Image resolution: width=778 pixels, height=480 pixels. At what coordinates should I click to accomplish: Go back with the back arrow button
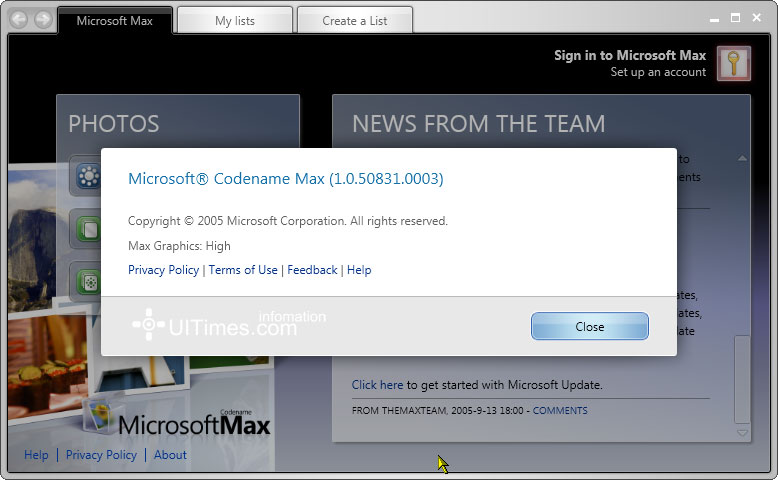click(x=19, y=20)
